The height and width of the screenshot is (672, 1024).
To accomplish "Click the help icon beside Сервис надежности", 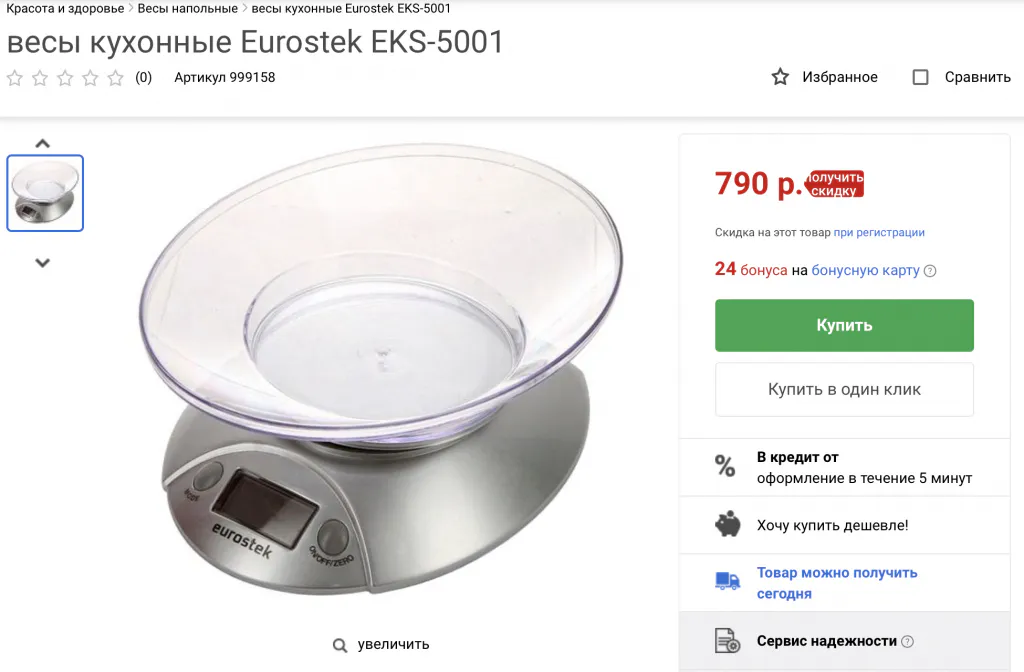I will pyautogui.click(x=907, y=642).
